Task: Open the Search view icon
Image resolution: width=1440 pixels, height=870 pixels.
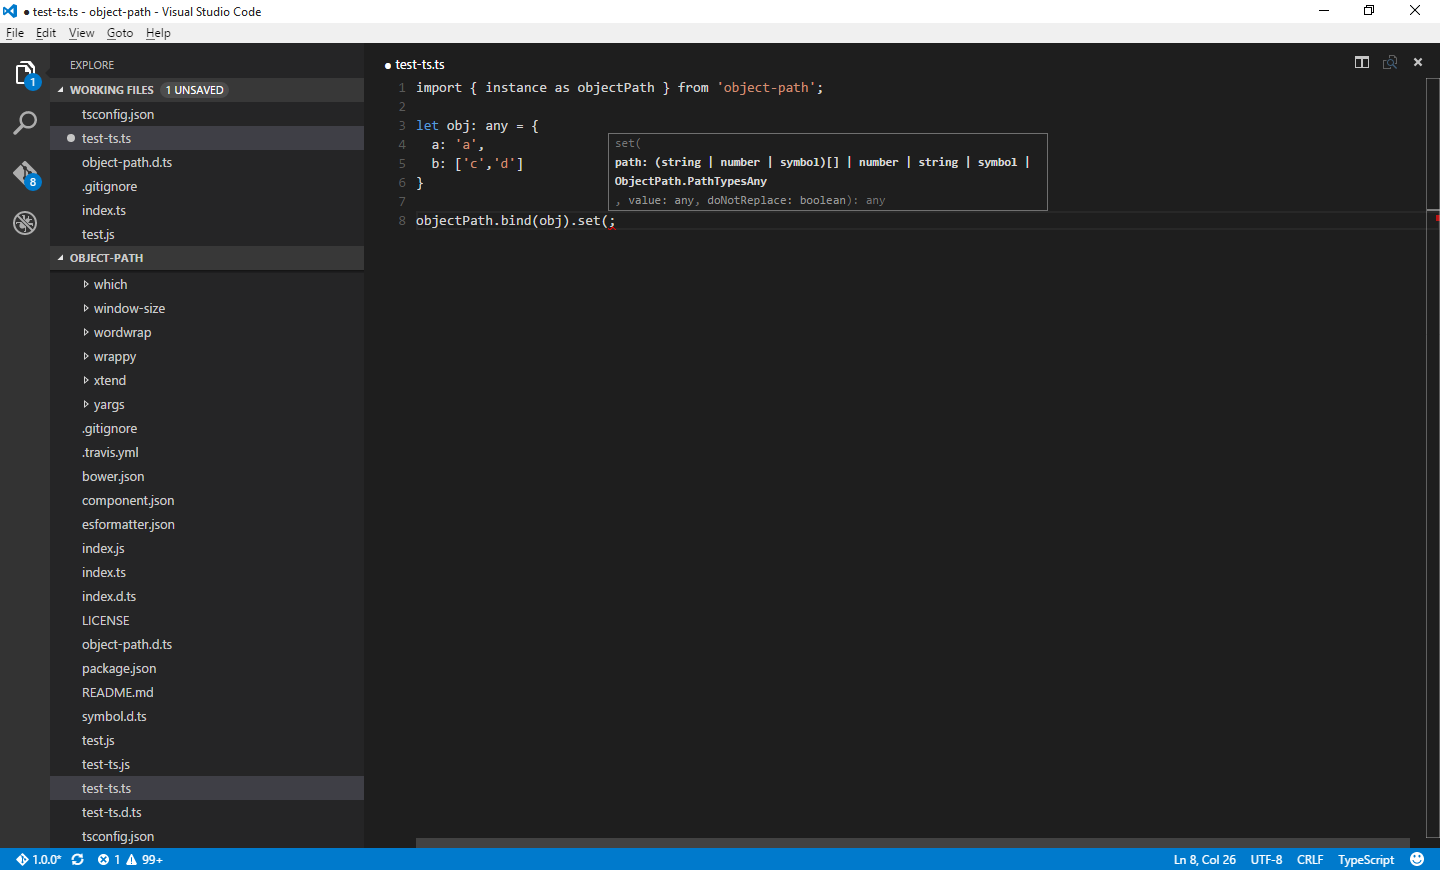Action: (x=25, y=123)
